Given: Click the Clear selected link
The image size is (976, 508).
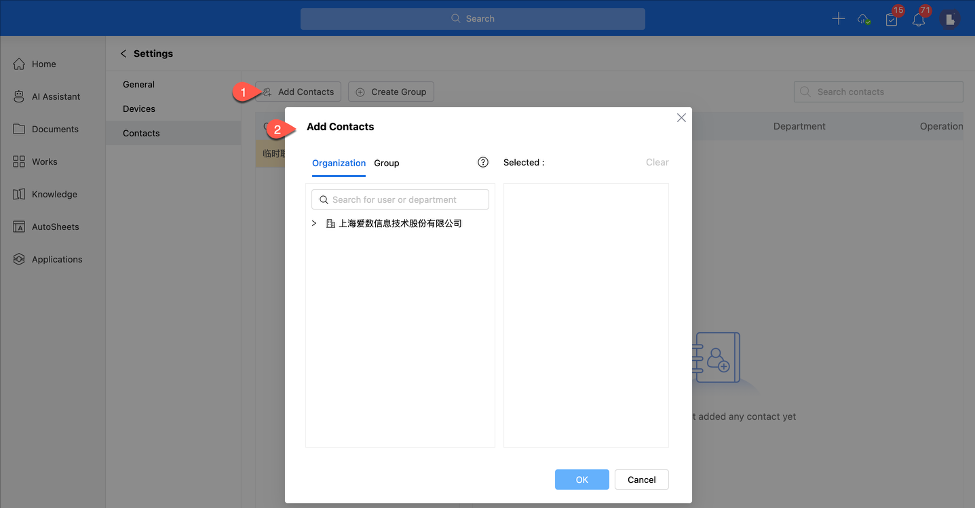Looking at the screenshot, I should (x=657, y=162).
